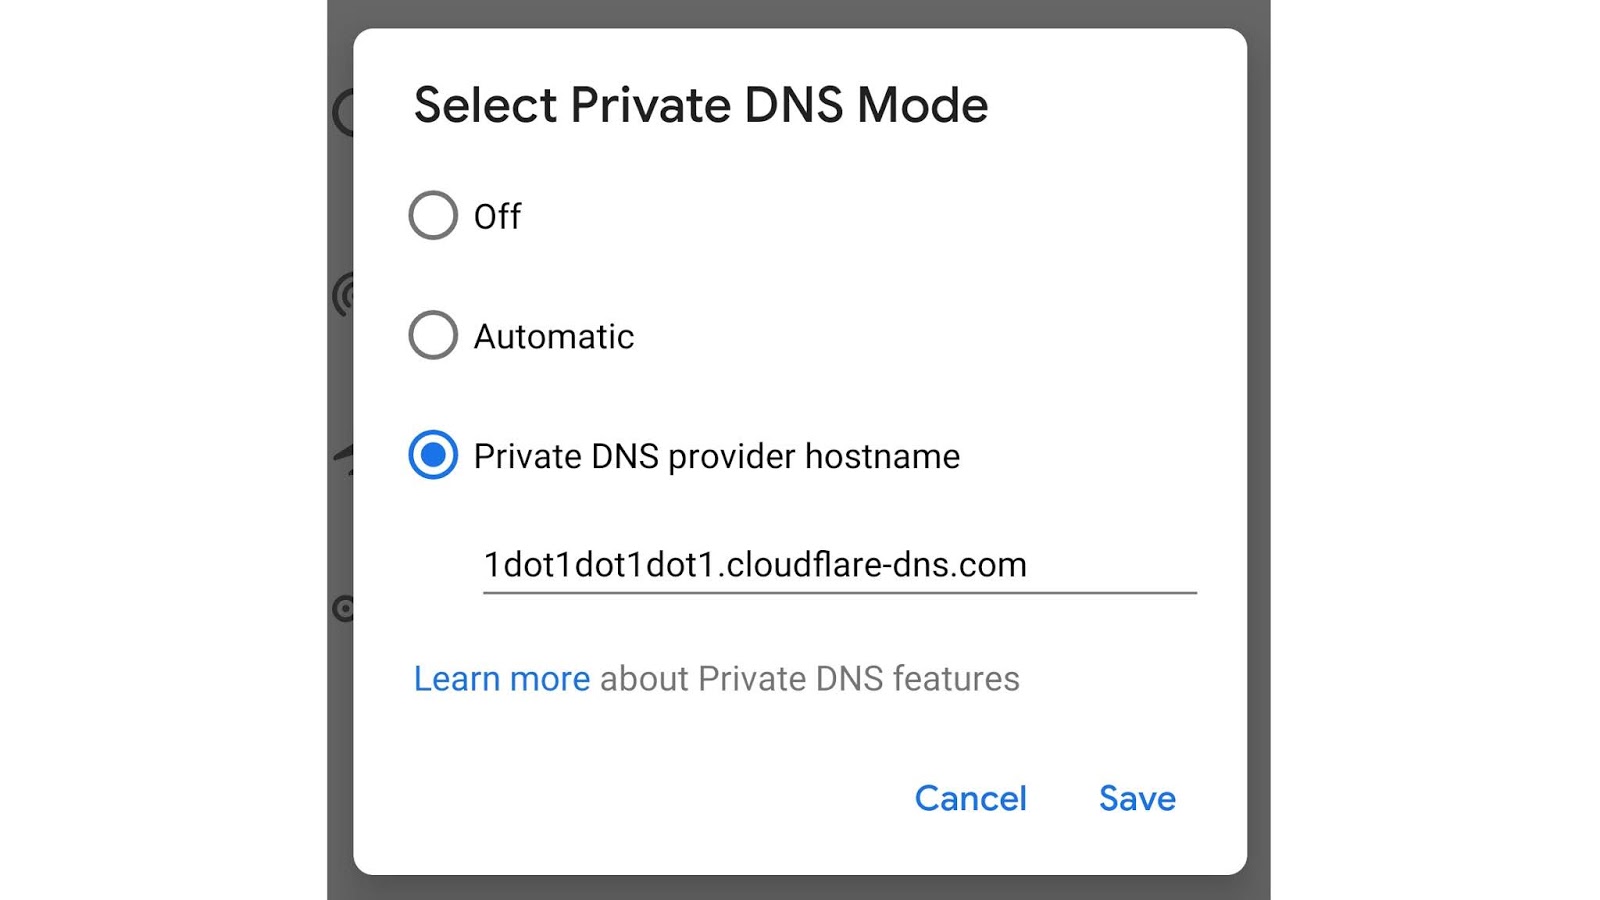The image size is (1600, 900).
Task: Open the Learn more link
Action: (x=501, y=679)
